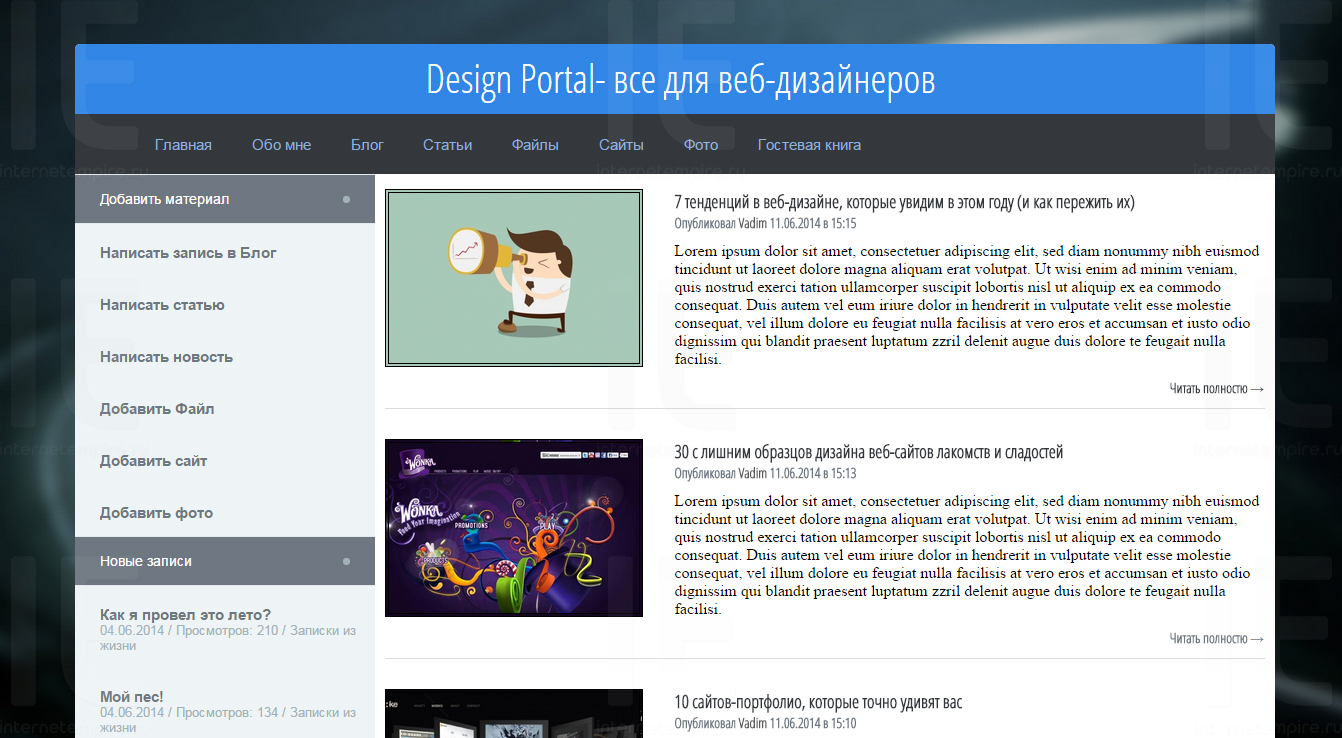Open the Статьи section
Image resolution: width=1342 pixels, height=738 pixels.
[x=447, y=145]
